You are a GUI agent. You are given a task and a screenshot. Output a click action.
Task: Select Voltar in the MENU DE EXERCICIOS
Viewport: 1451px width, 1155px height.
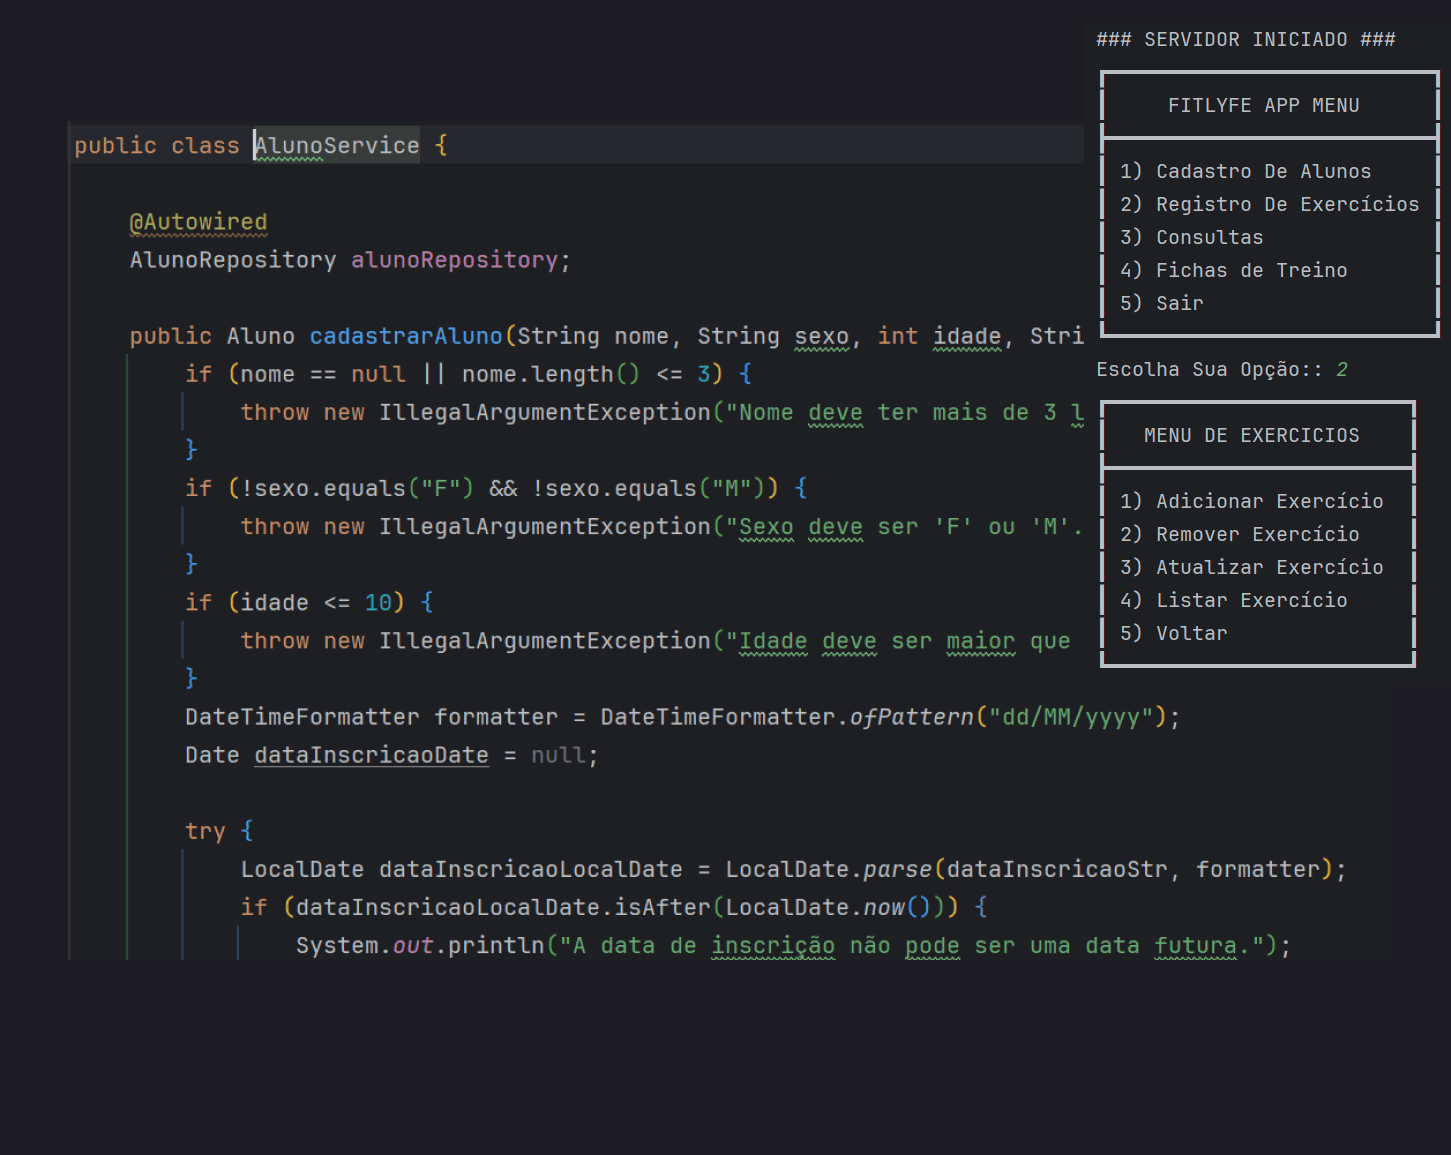pos(1174,634)
